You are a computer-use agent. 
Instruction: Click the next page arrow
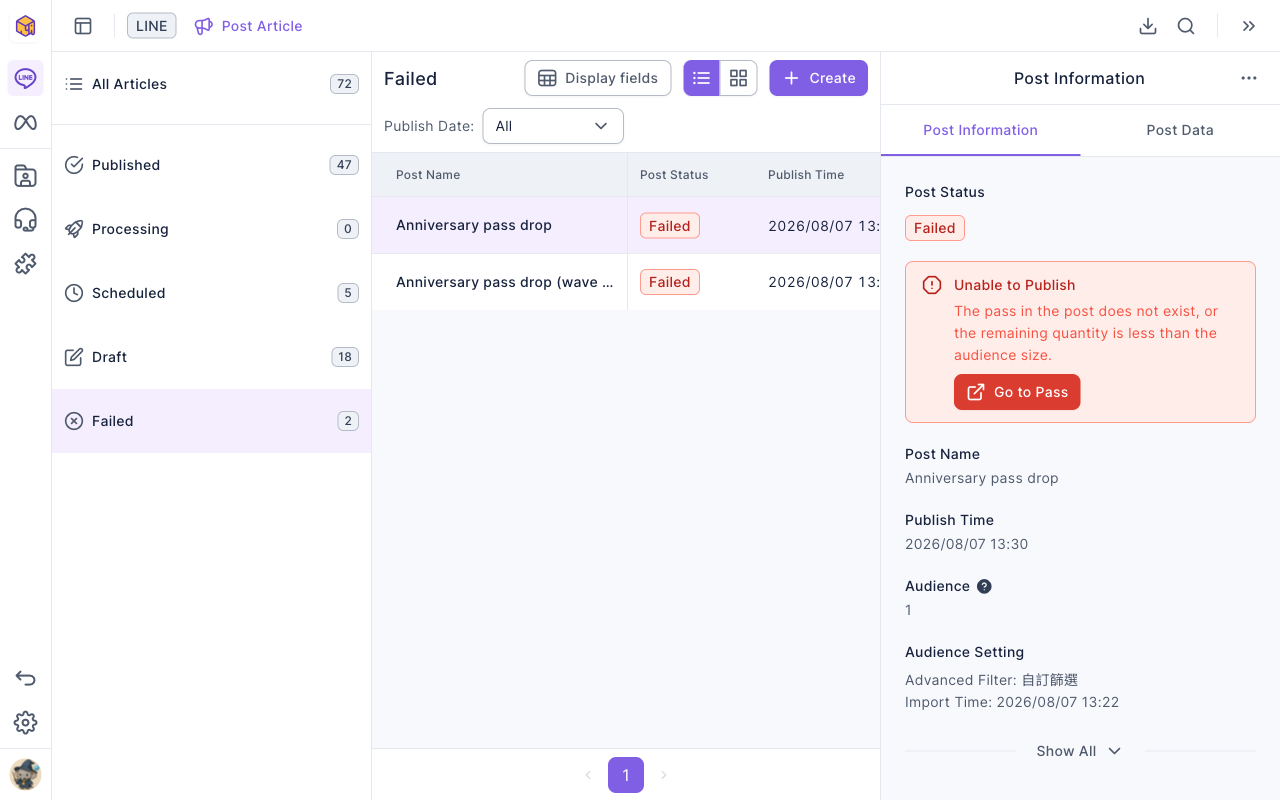[664, 775]
